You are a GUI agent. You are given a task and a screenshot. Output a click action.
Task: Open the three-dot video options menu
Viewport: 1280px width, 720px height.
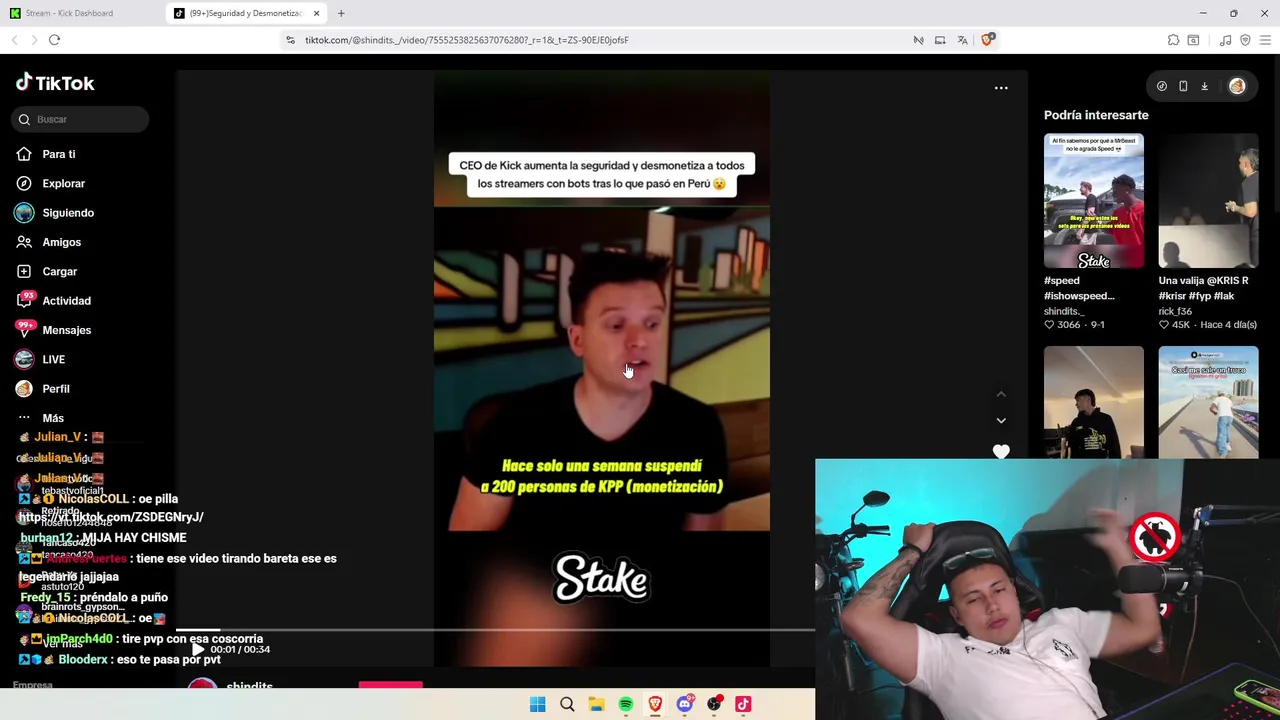pos(1001,88)
